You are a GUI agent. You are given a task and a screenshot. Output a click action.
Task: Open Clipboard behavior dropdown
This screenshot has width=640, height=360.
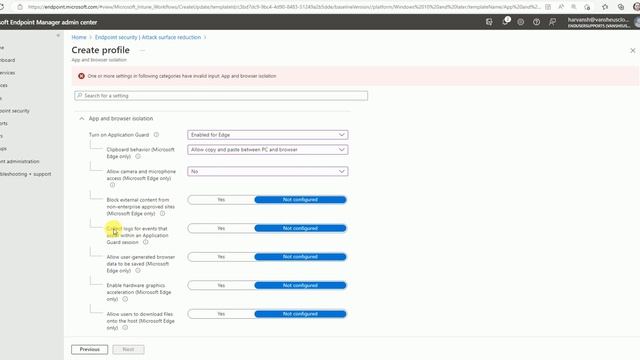click(268, 150)
